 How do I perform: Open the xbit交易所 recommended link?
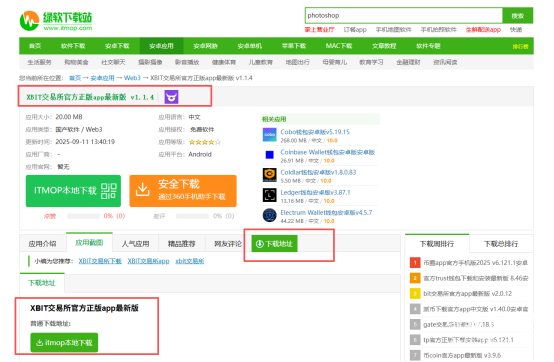tap(190, 261)
